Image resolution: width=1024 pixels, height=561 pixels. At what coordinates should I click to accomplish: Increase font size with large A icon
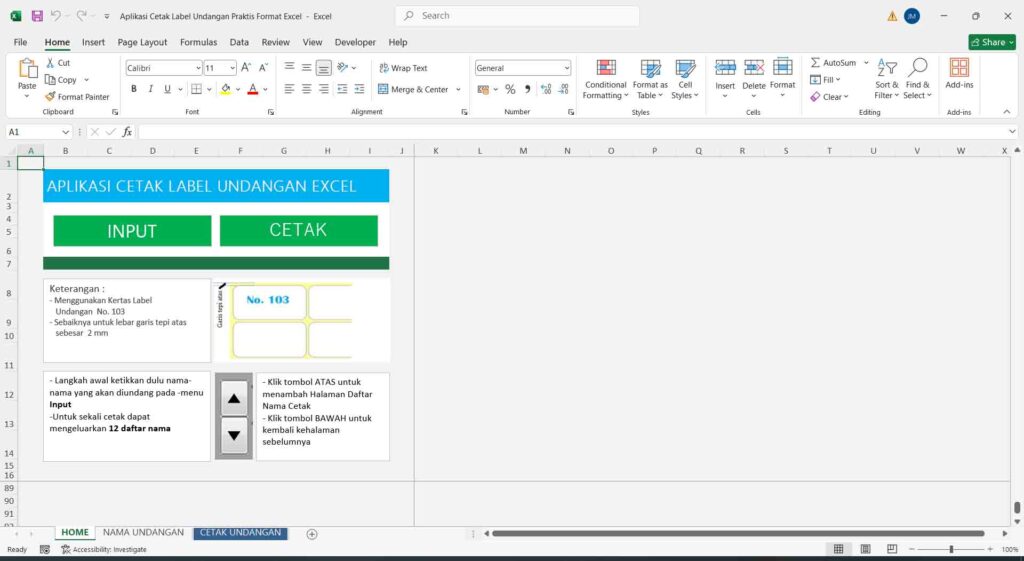pos(246,67)
